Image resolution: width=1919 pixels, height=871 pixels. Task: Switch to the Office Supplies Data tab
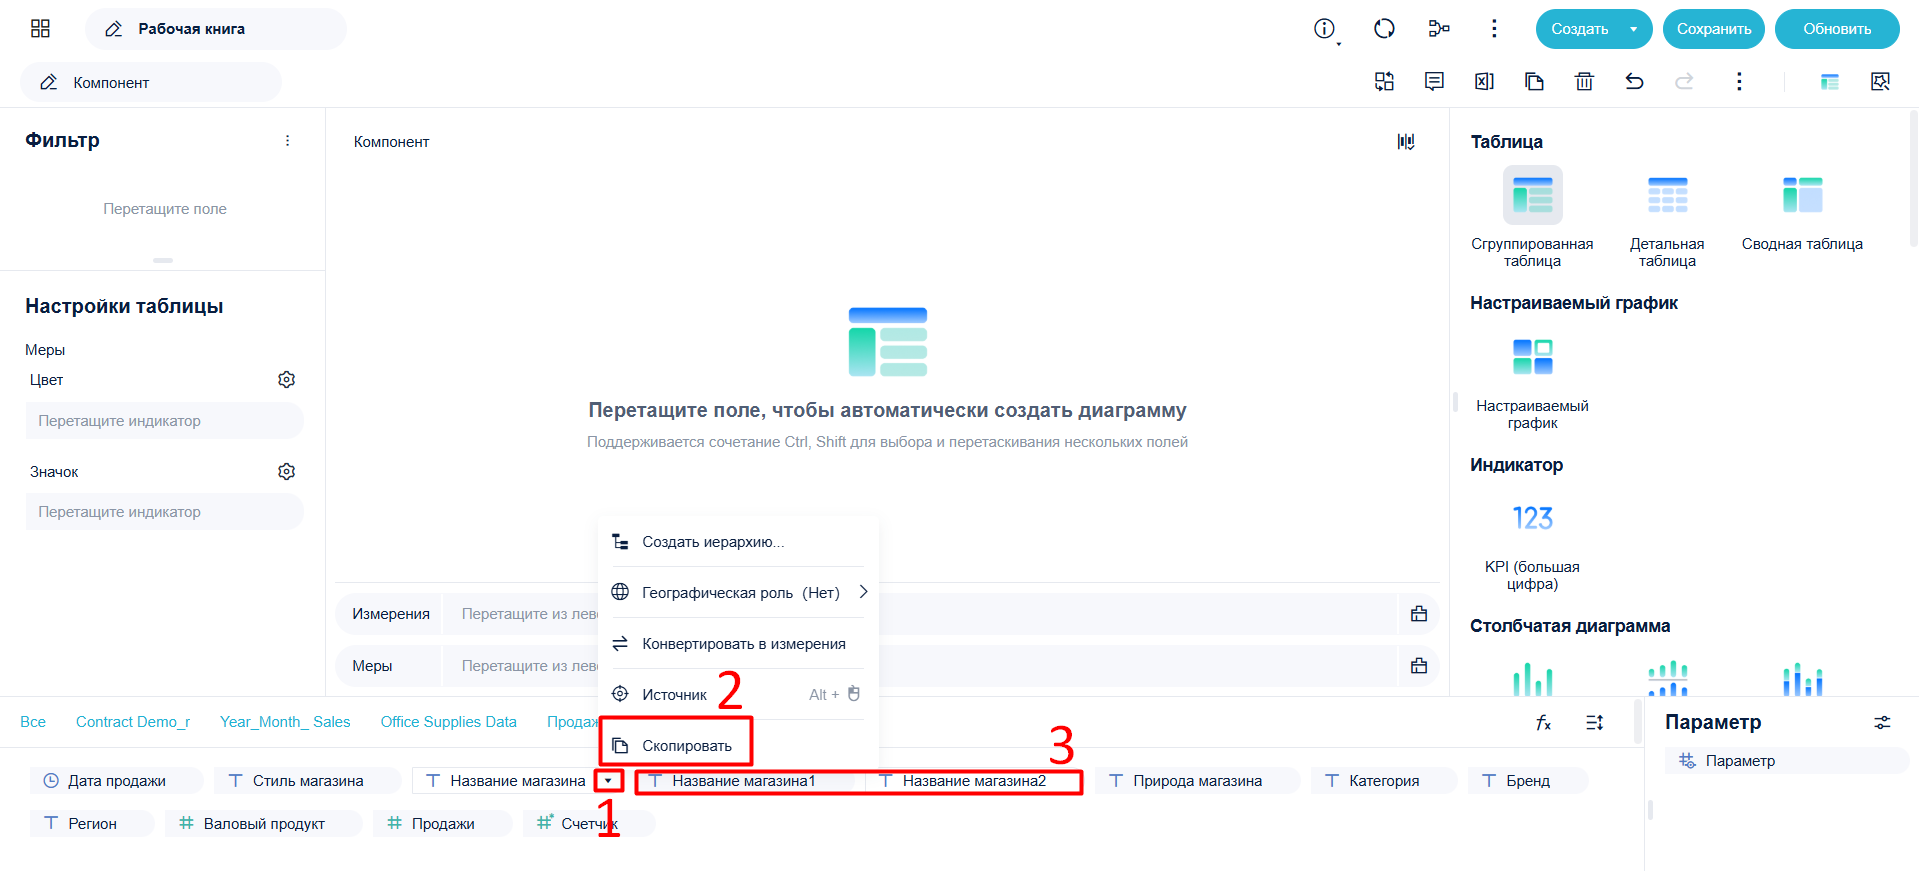[x=448, y=722]
